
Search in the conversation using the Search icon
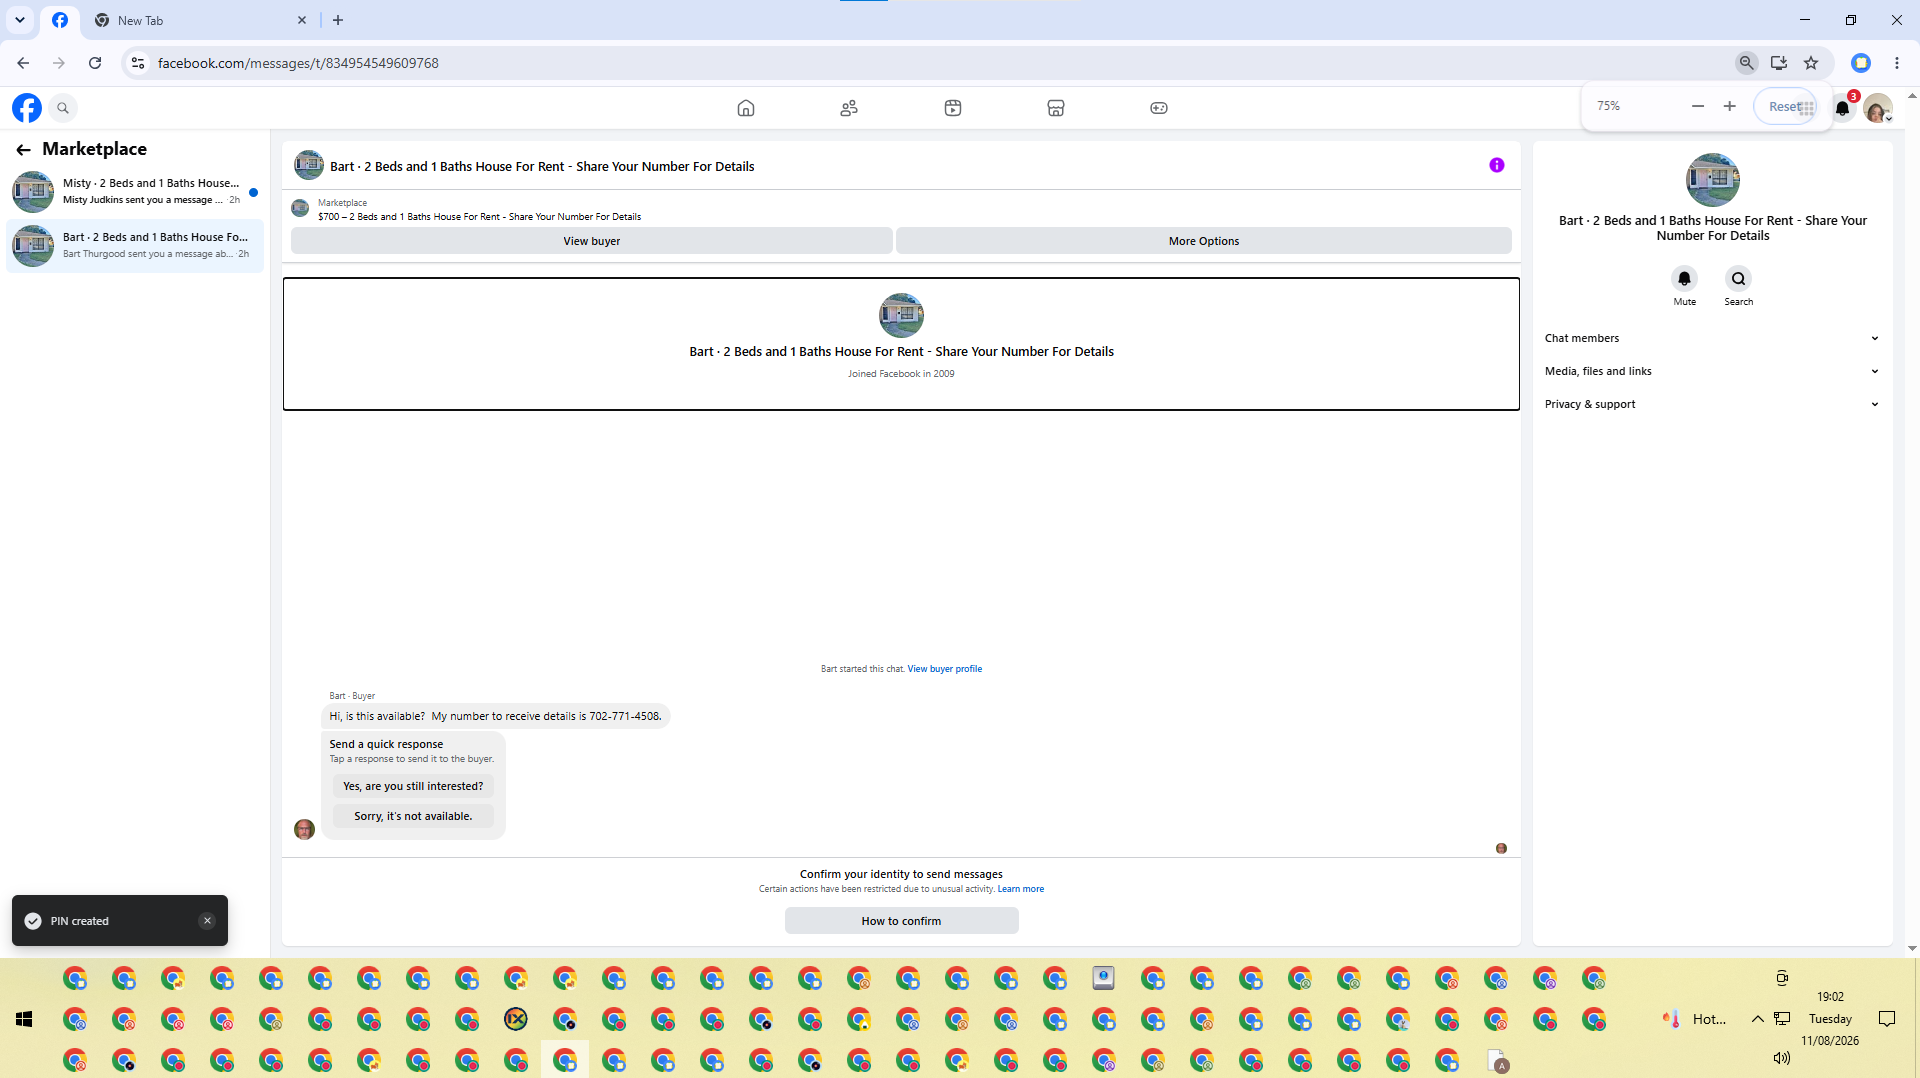click(1739, 279)
